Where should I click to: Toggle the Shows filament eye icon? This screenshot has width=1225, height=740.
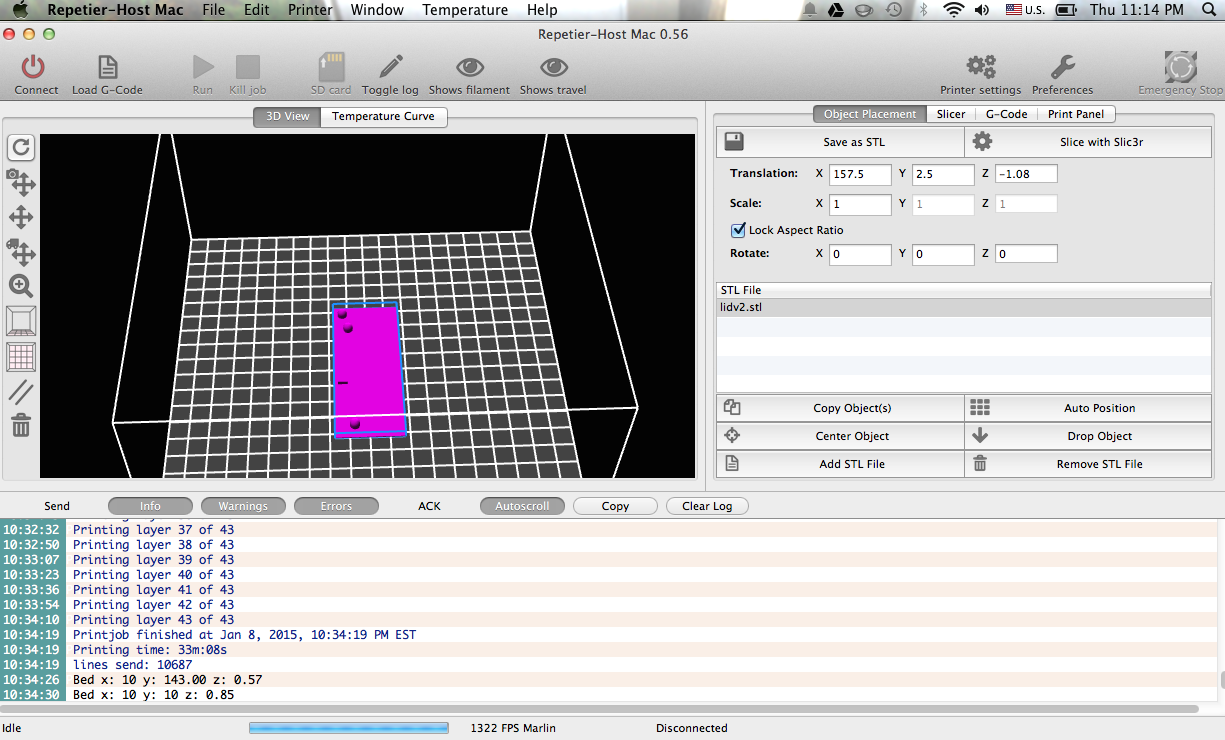(x=469, y=67)
